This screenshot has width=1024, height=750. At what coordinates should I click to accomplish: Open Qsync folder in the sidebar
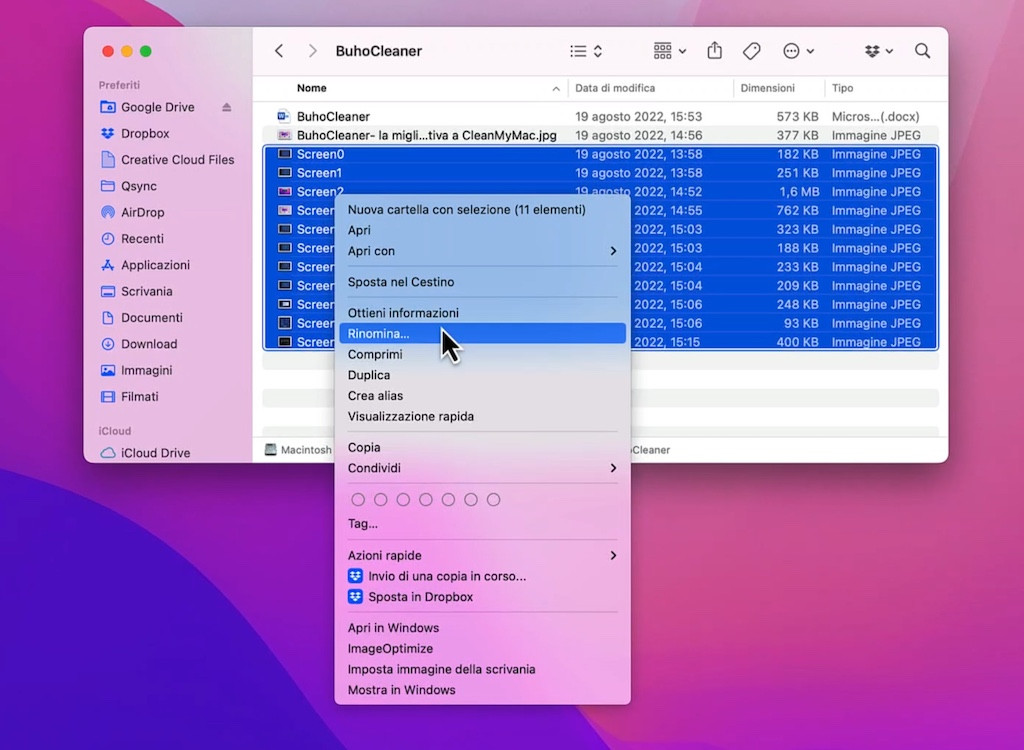point(138,186)
